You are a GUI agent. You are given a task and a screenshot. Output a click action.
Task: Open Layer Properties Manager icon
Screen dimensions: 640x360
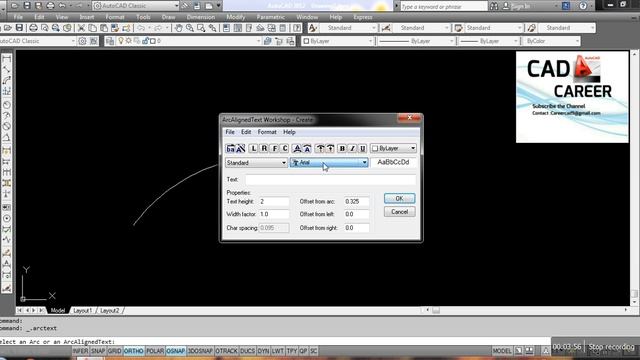[110, 41]
